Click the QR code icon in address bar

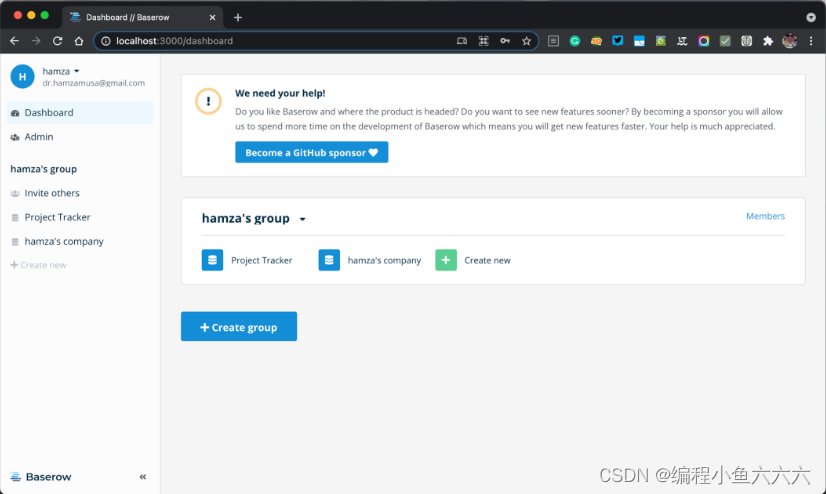point(483,41)
